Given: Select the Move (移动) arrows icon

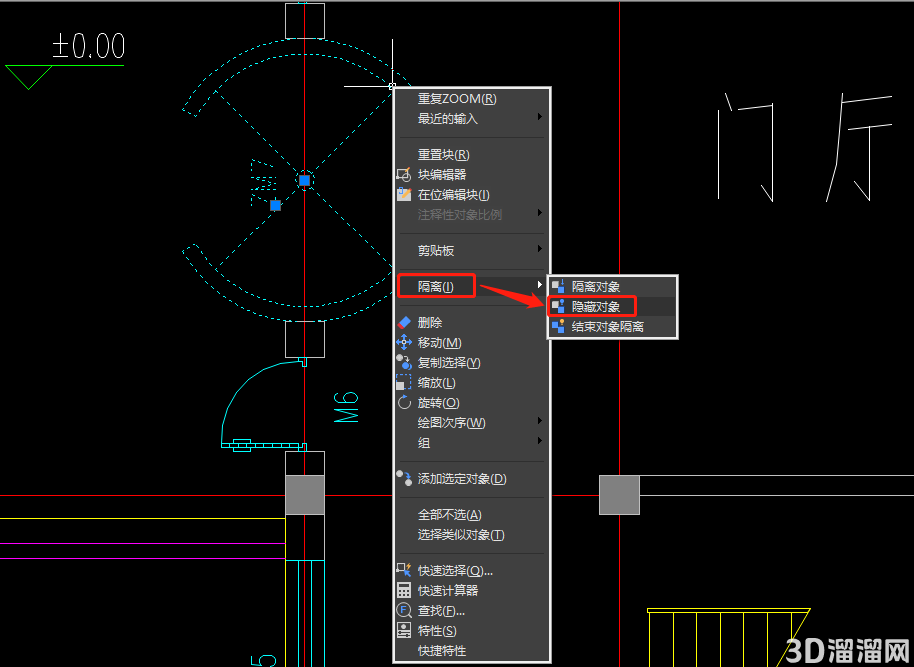Looking at the screenshot, I should (404, 342).
